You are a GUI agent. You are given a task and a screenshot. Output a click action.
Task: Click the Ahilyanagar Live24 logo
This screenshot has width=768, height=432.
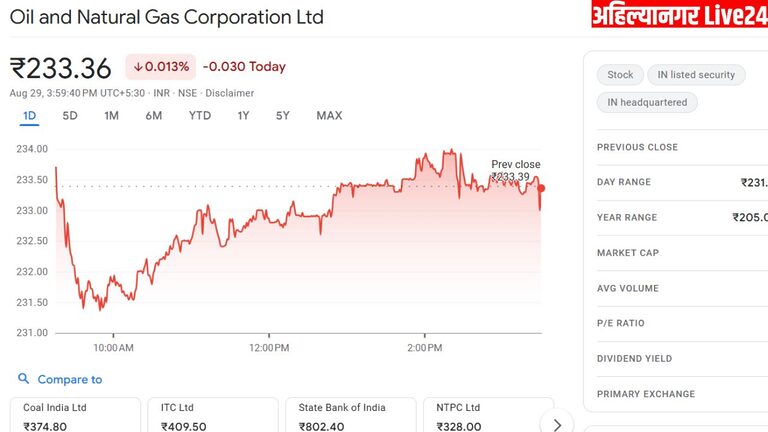[679, 15]
